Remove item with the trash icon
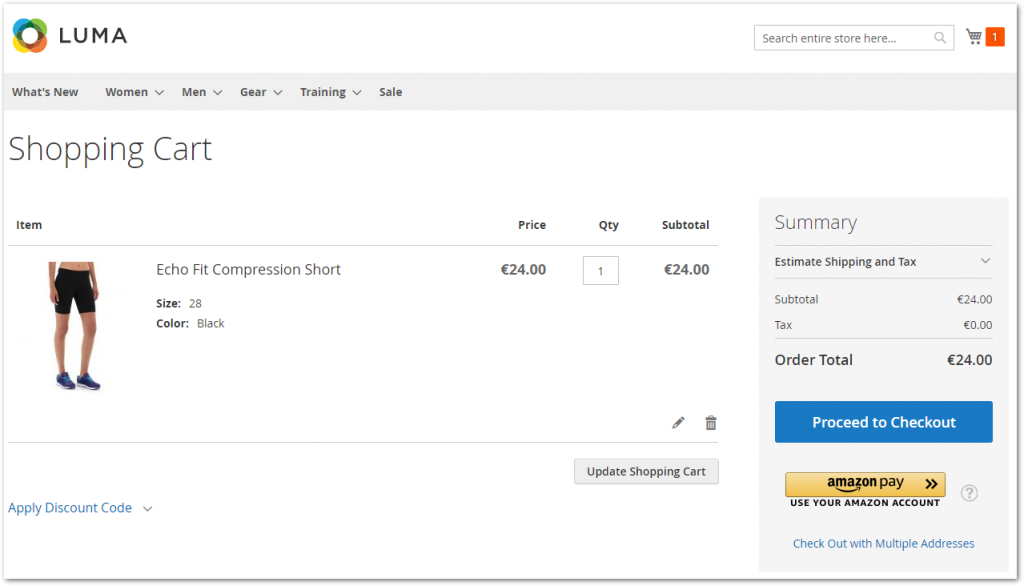 (x=711, y=423)
